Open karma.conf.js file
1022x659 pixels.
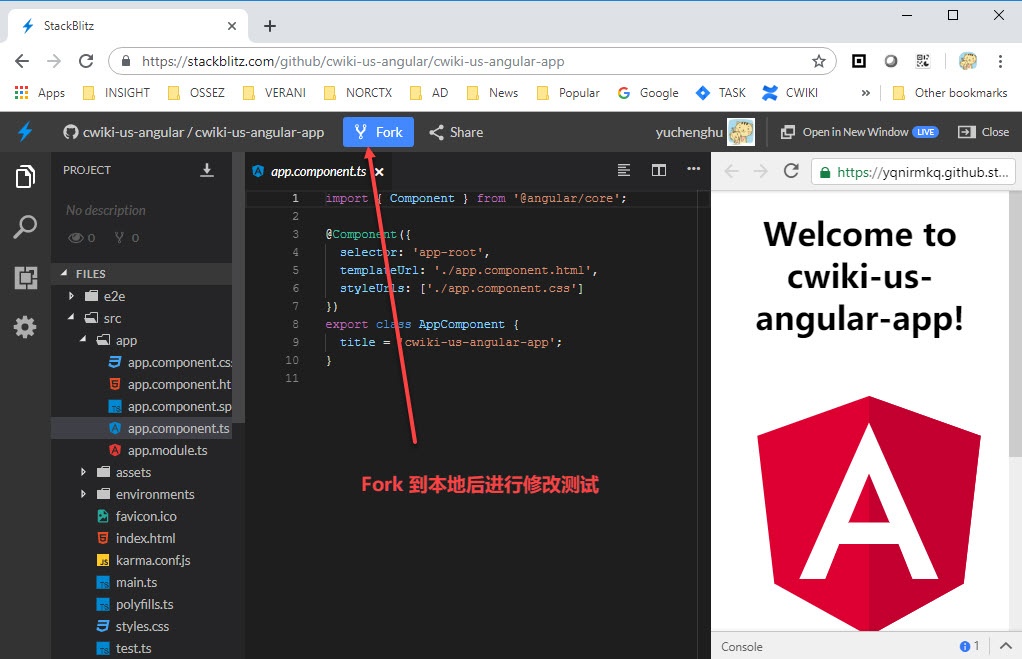tap(143, 561)
